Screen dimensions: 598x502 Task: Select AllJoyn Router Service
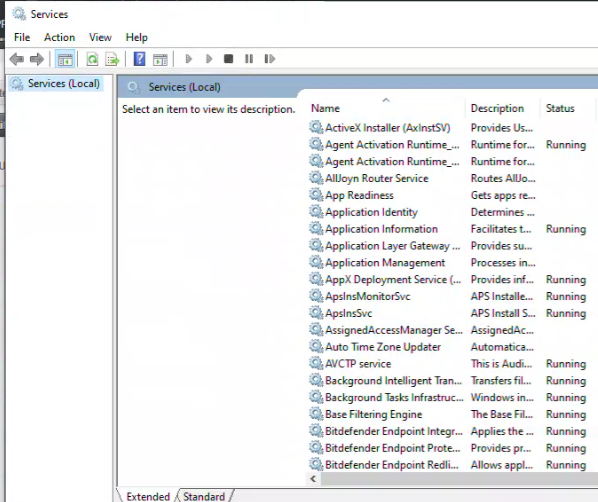[x=376, y=179]
